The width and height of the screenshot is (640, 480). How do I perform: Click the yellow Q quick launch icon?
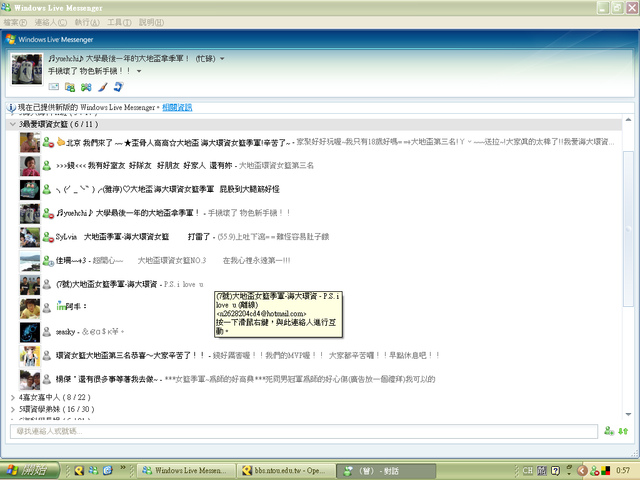pos(79,471)
